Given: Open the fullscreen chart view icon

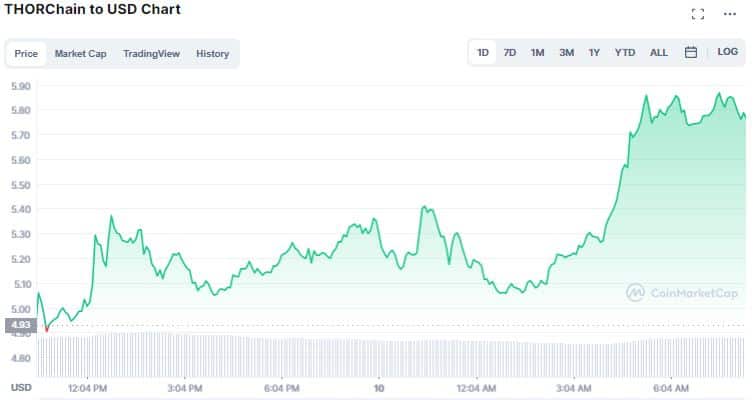Looking at the screenshot, I should 698,14.
